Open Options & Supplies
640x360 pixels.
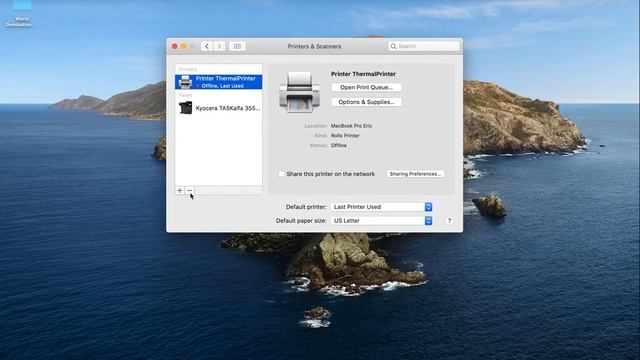point(367,102)
